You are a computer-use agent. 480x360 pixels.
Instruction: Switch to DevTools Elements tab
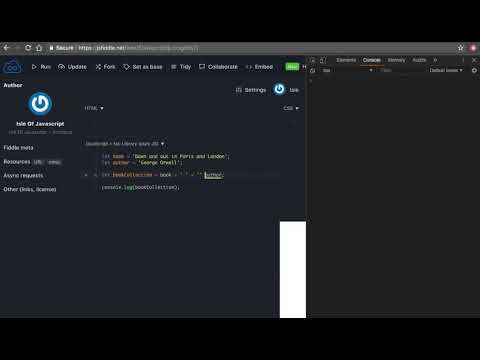click(346, 60)
